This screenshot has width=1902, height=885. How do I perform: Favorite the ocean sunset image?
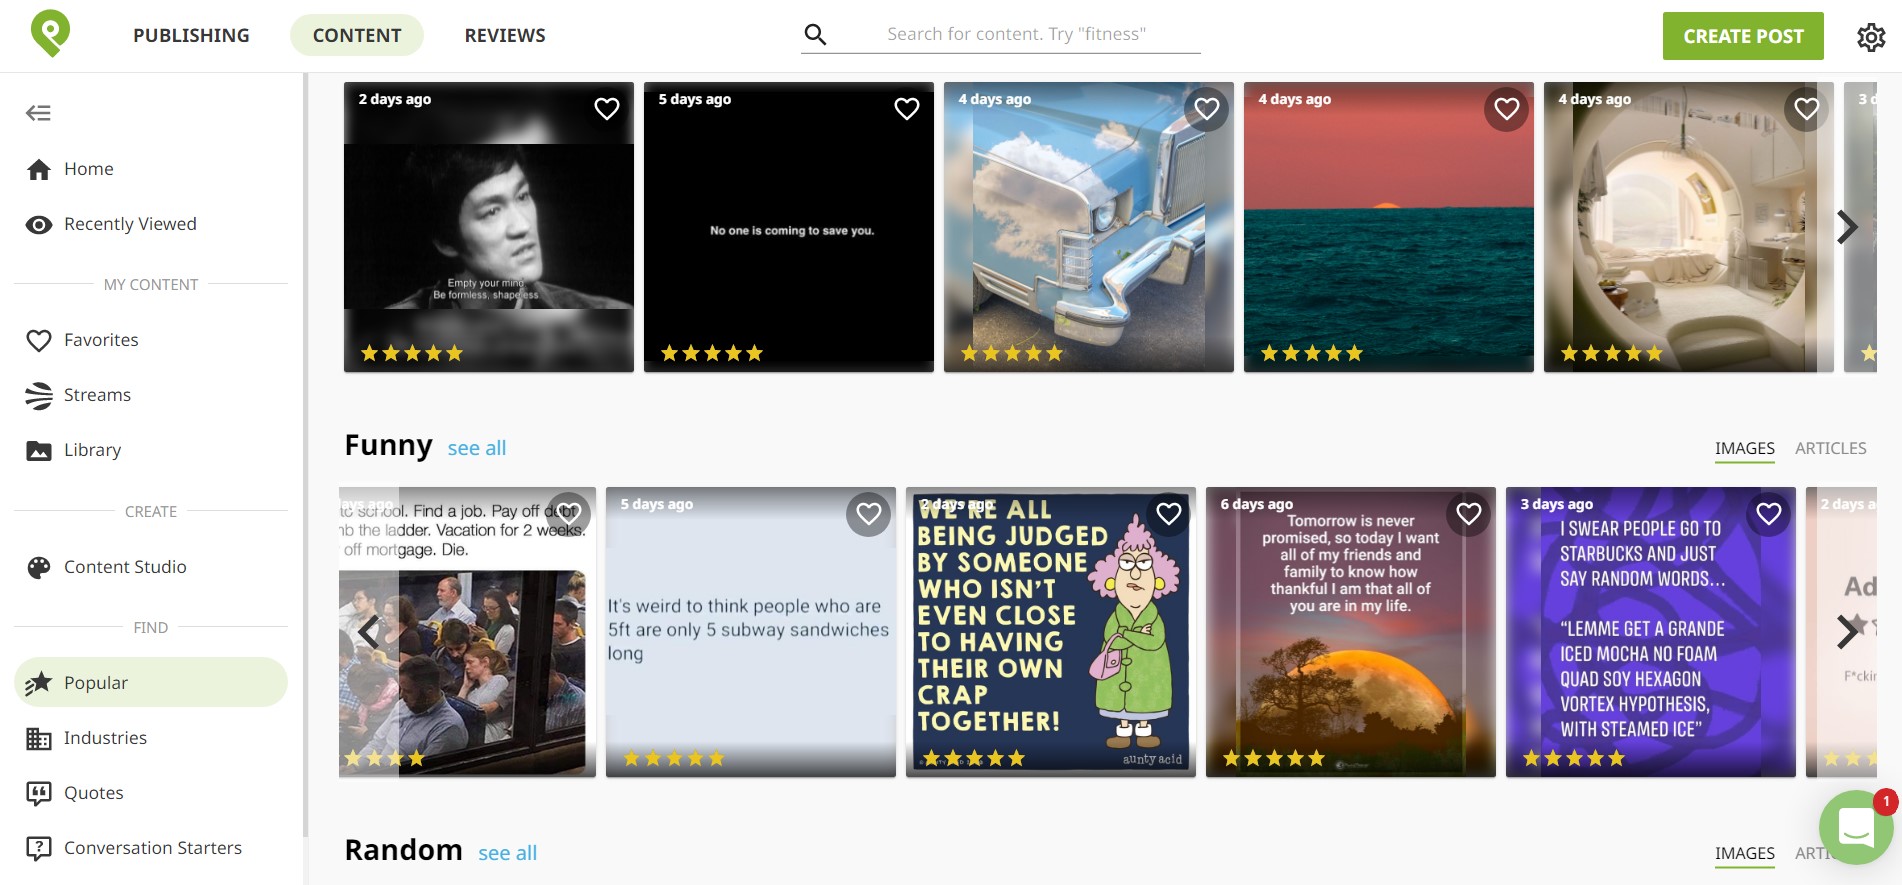click(1507, 108)
